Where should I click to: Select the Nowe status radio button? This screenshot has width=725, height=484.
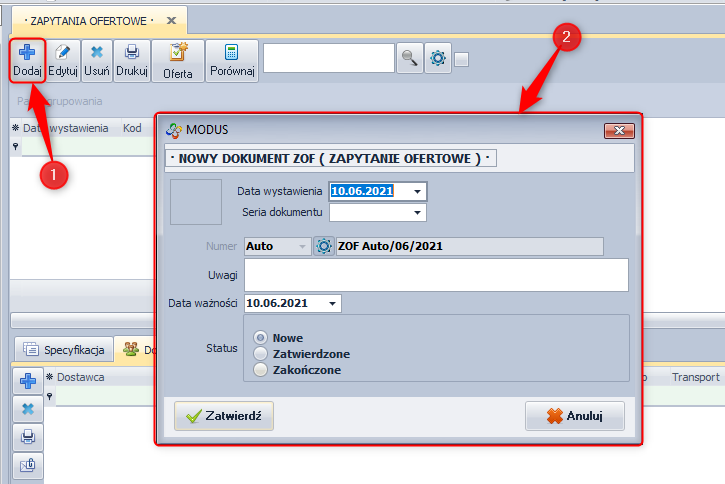tap(262, 338)
